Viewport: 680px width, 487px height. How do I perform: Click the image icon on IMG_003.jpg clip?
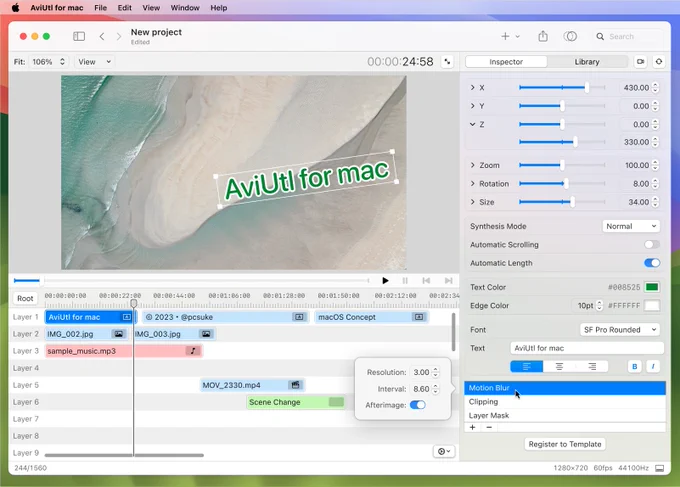point(206,334)
